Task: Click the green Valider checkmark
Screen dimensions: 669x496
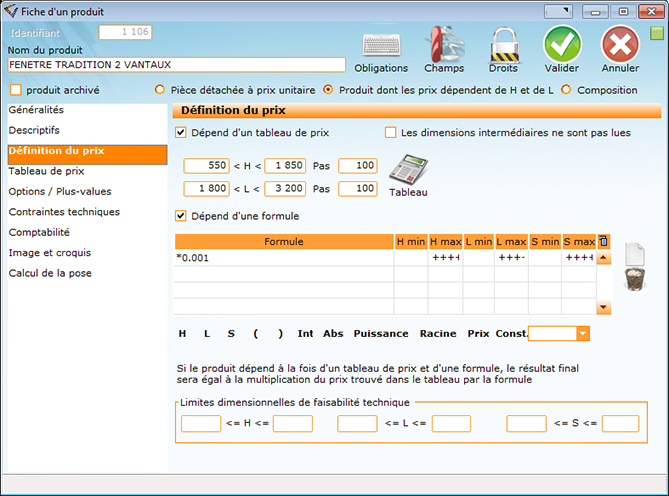Action: tap(562, 44)
